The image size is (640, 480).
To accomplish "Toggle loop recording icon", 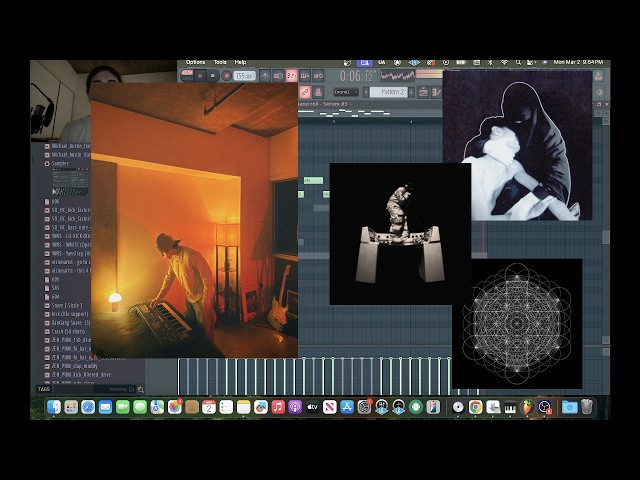I will [318, 76].
